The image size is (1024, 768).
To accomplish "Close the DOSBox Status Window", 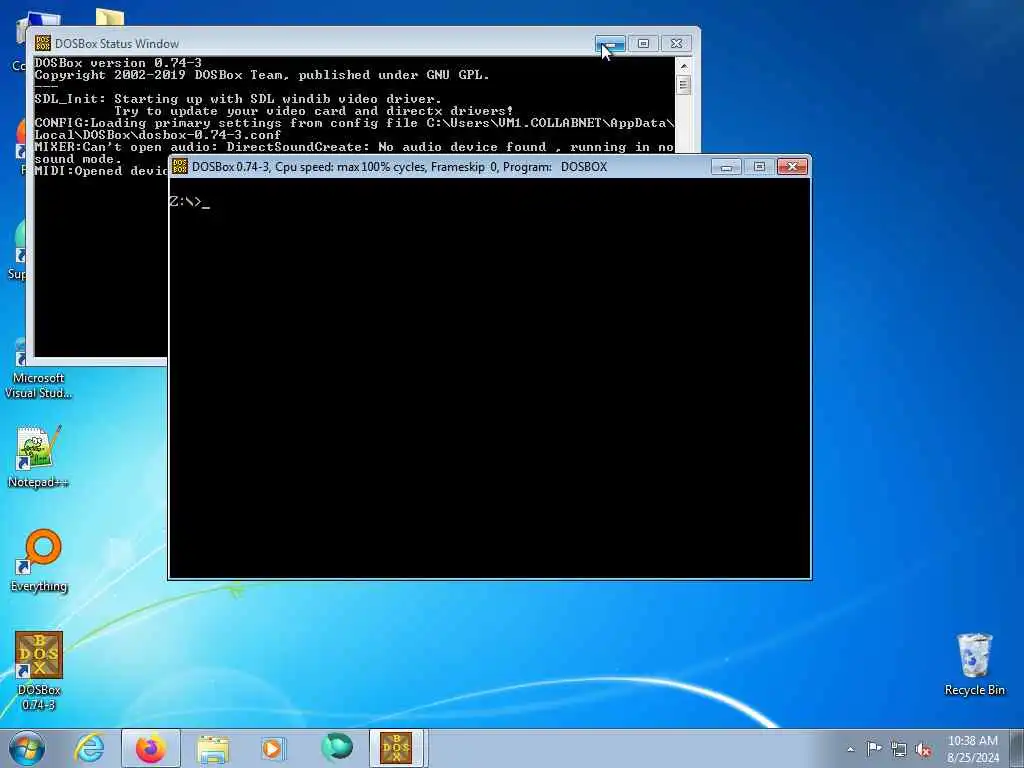I will coord(677,44).
